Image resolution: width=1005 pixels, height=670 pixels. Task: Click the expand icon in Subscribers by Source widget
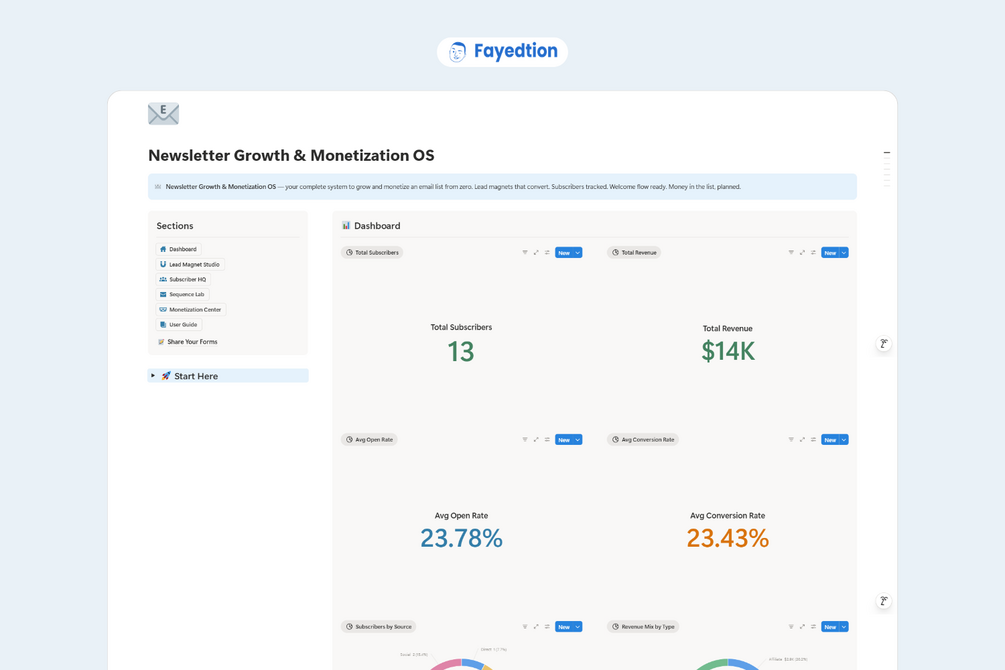coord(536,627)
